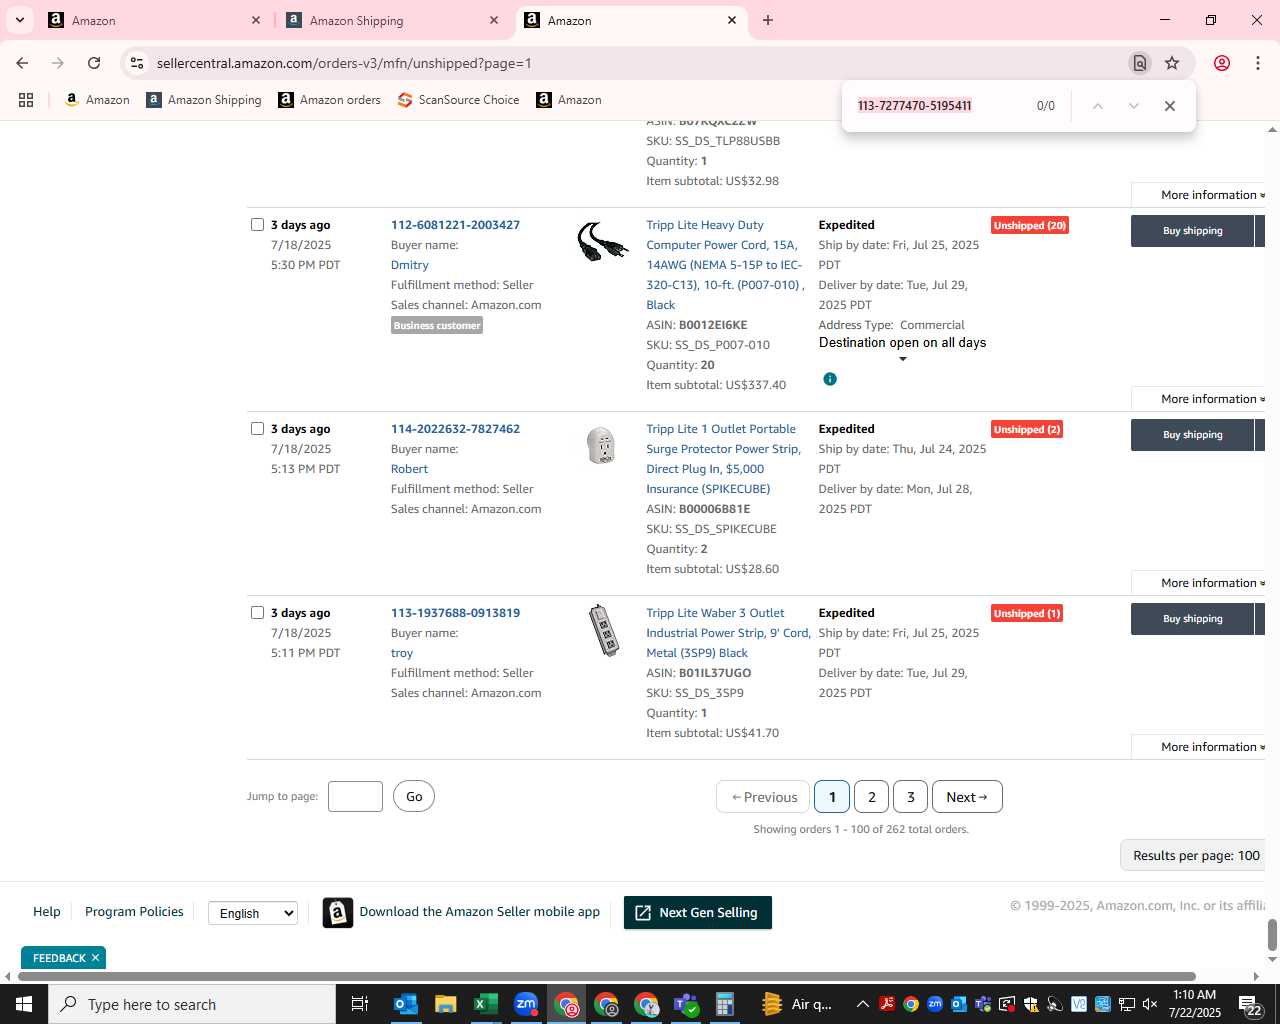
Task: Click the Next page button
Action: (x=967, y=797)
